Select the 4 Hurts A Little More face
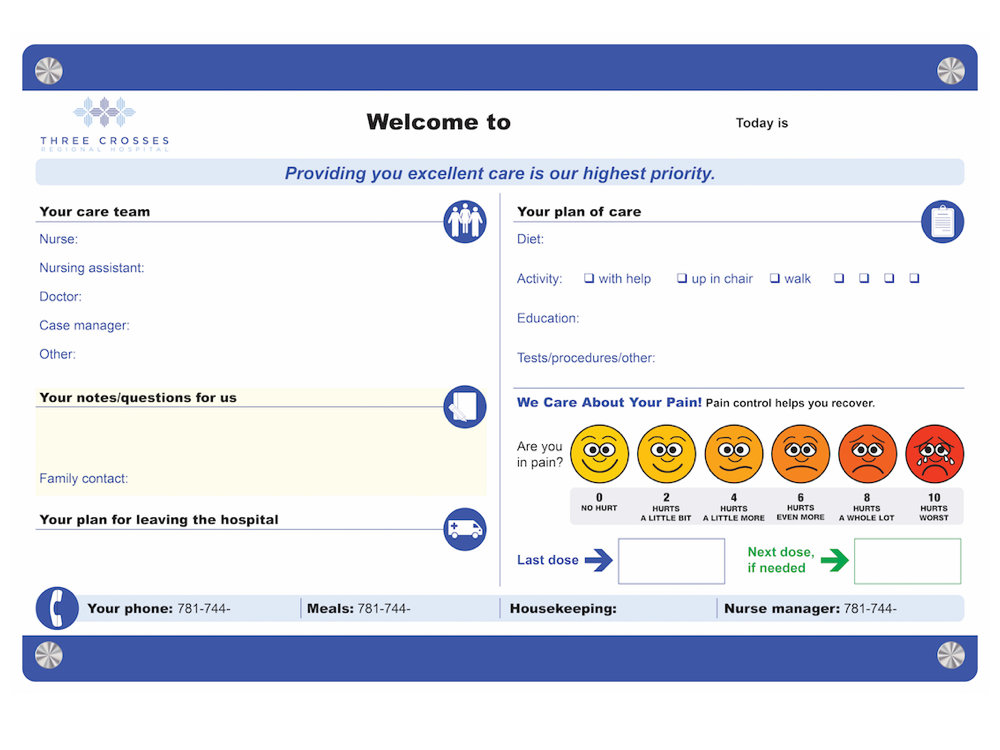Viewport: 1000px width, 750px height. 733,454
